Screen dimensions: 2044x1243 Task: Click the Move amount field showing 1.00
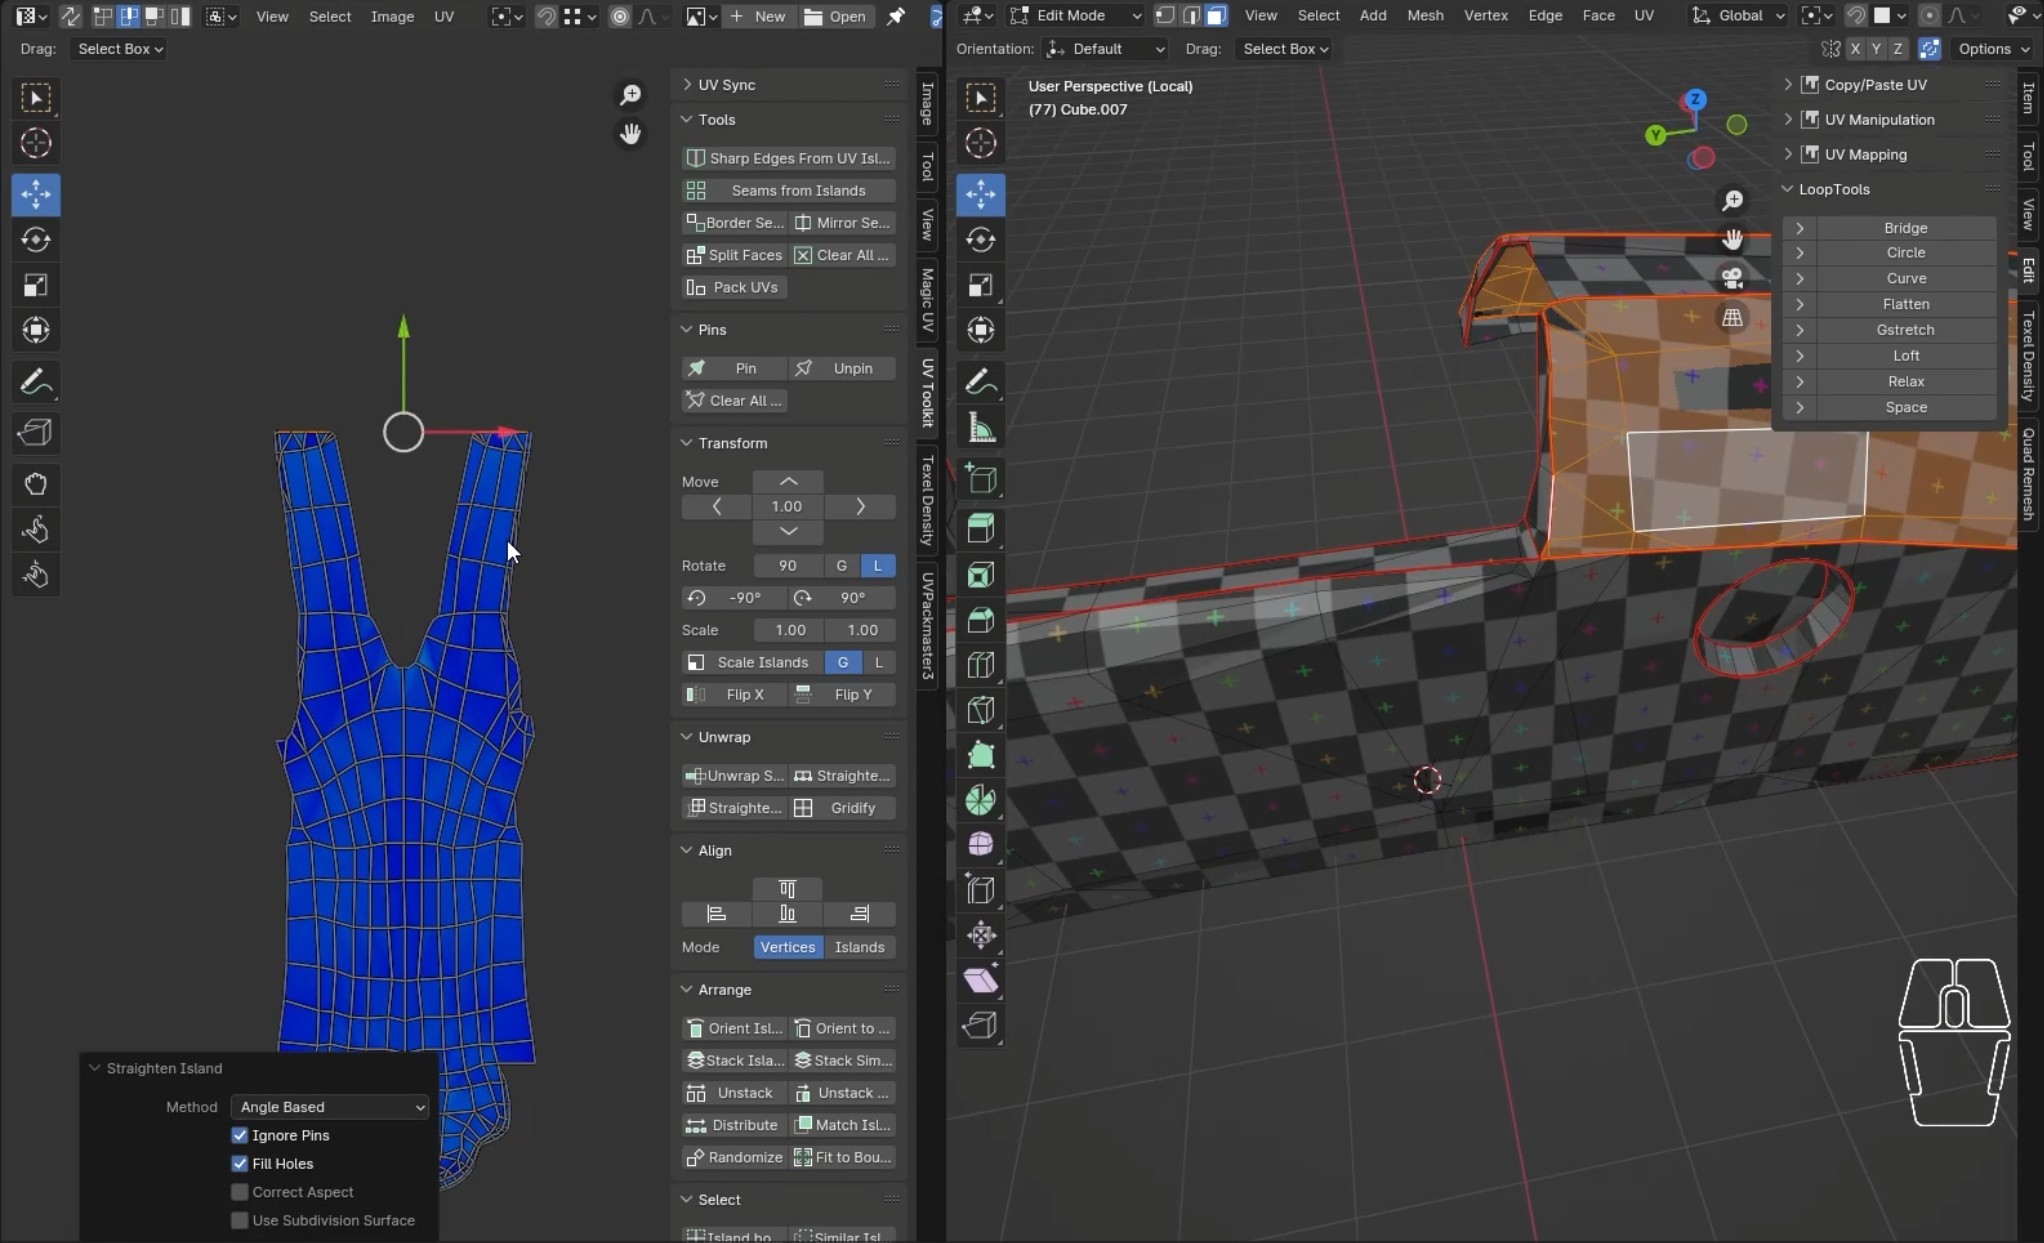pyautogui.click(x=788, y=506)
